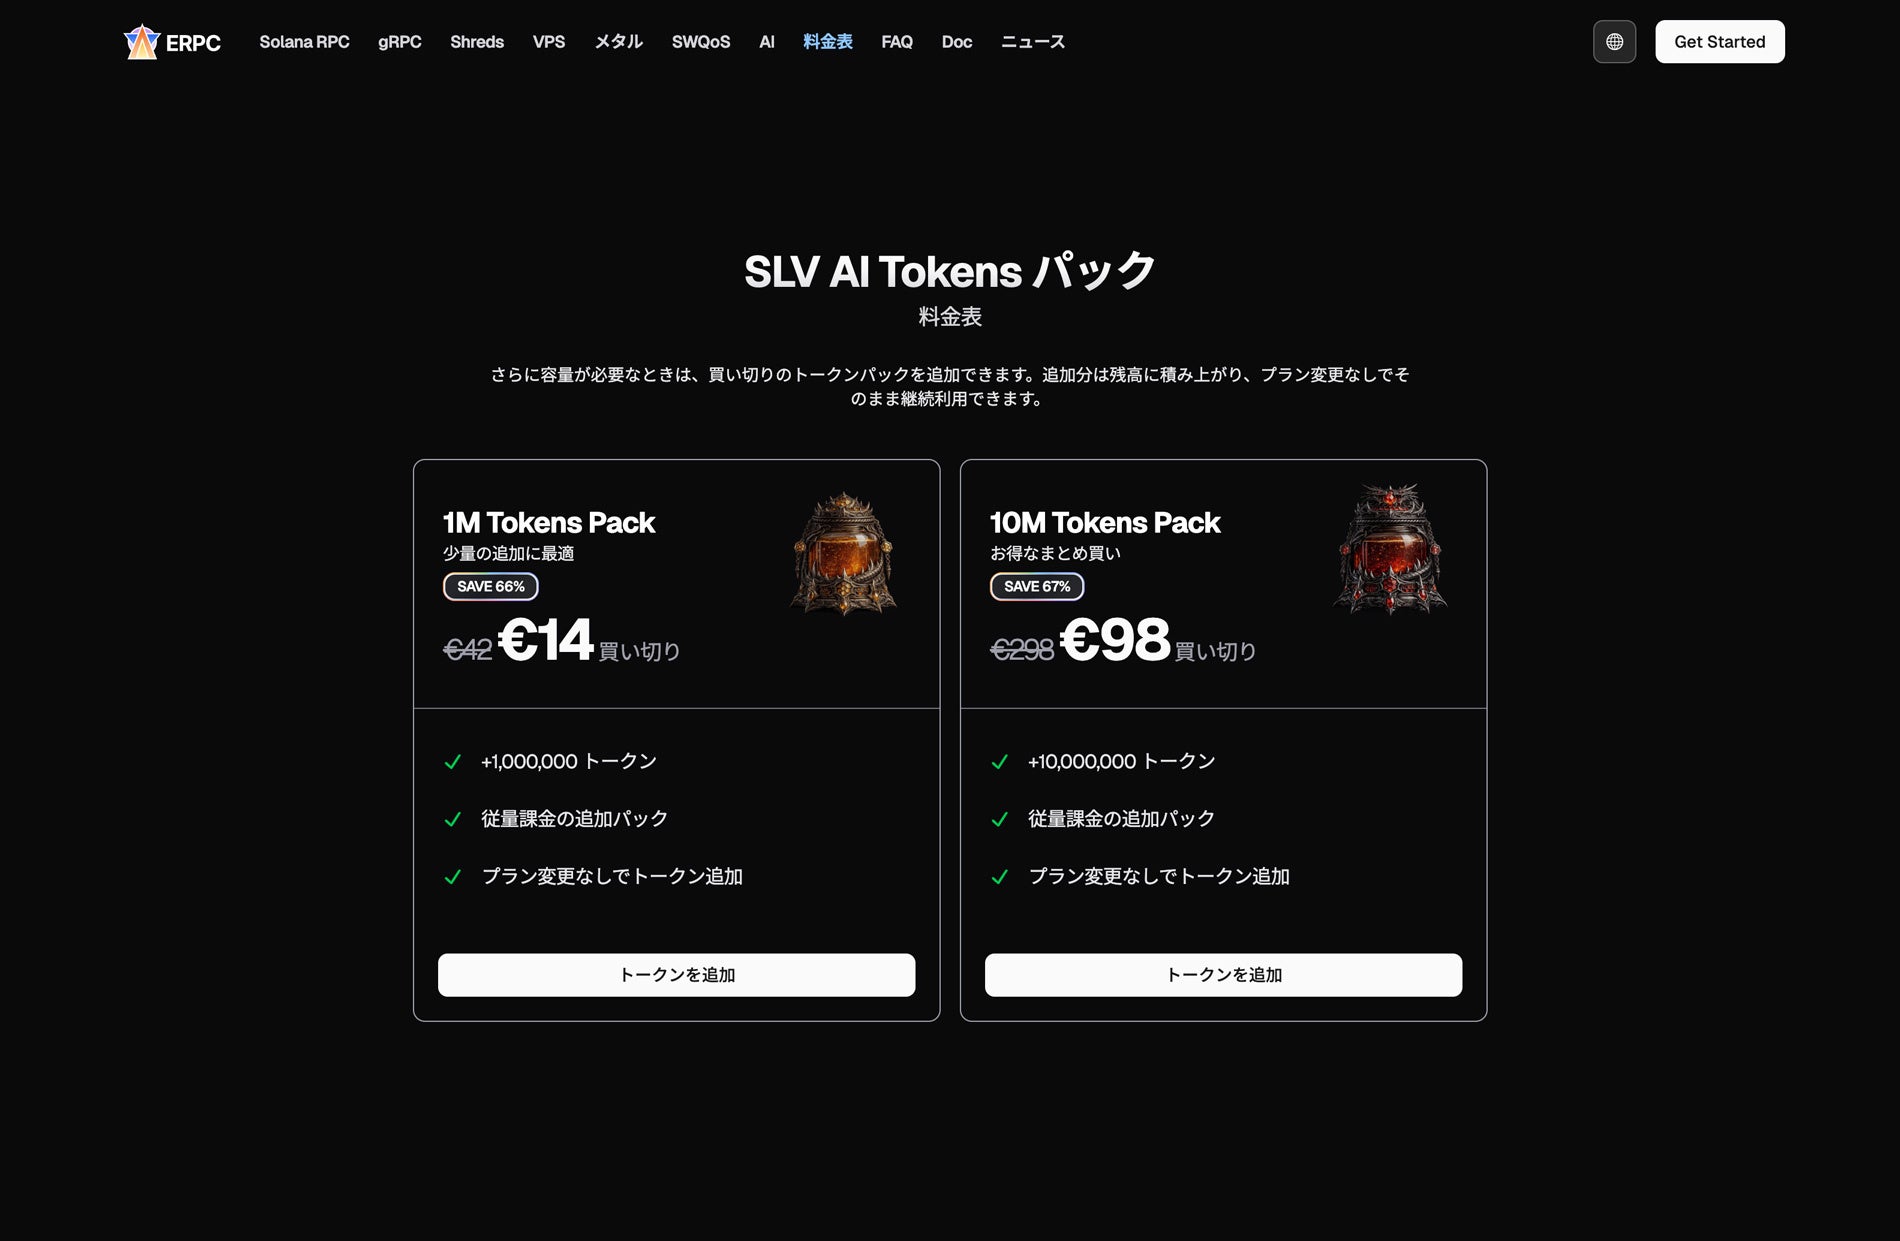Viewport: 1900px width, 1241px height.
Task: Open the メタル nav item
Action: (x=619, y=42)
